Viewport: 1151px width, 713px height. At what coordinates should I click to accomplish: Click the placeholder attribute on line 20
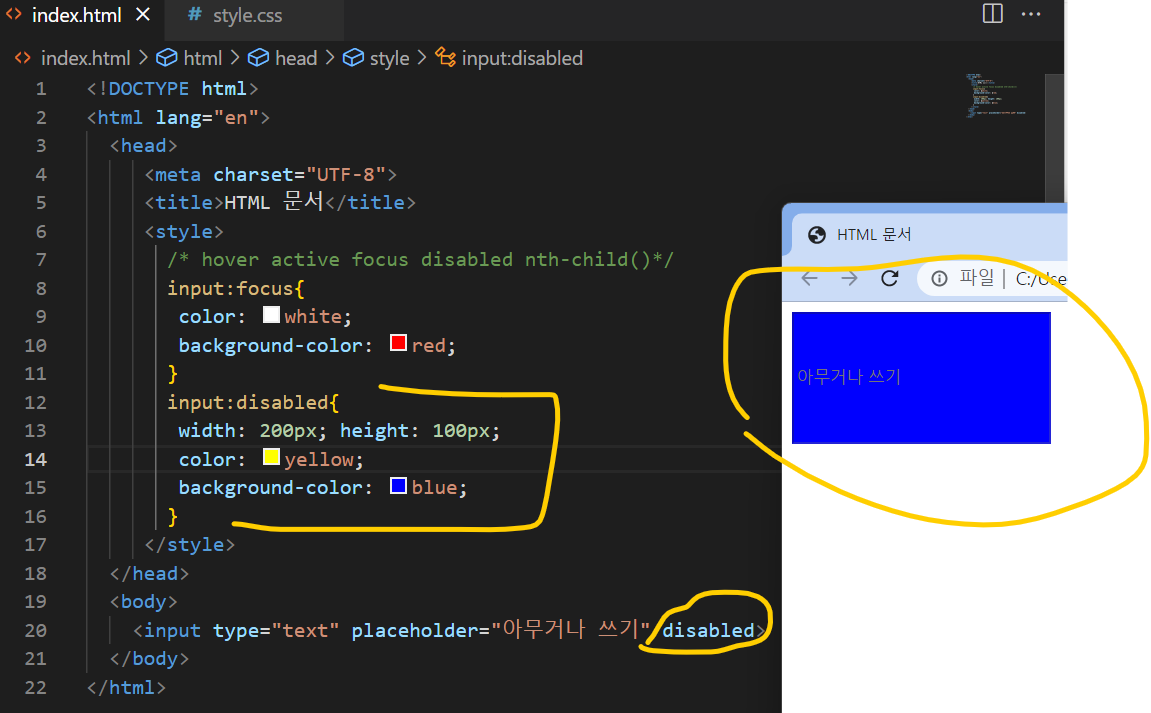(501, 630)
